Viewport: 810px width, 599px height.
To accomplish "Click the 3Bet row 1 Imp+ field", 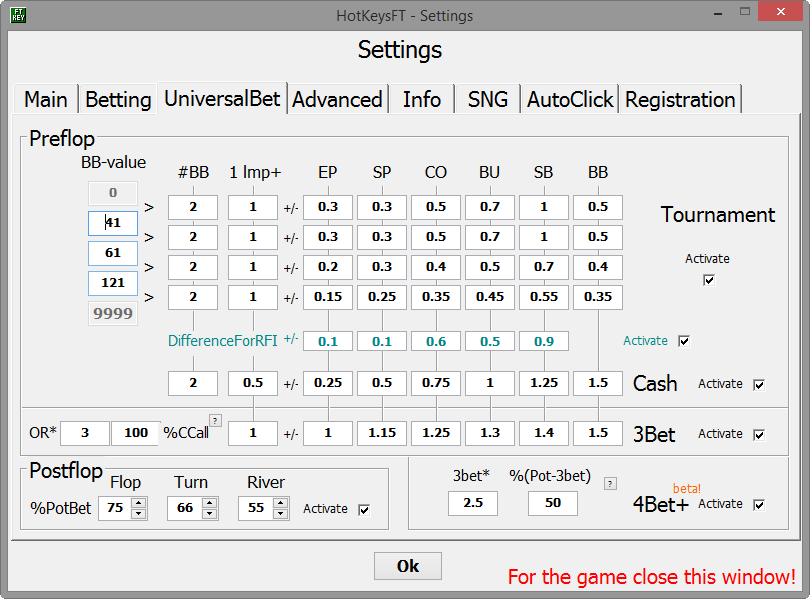I will [x=253, y=433].
